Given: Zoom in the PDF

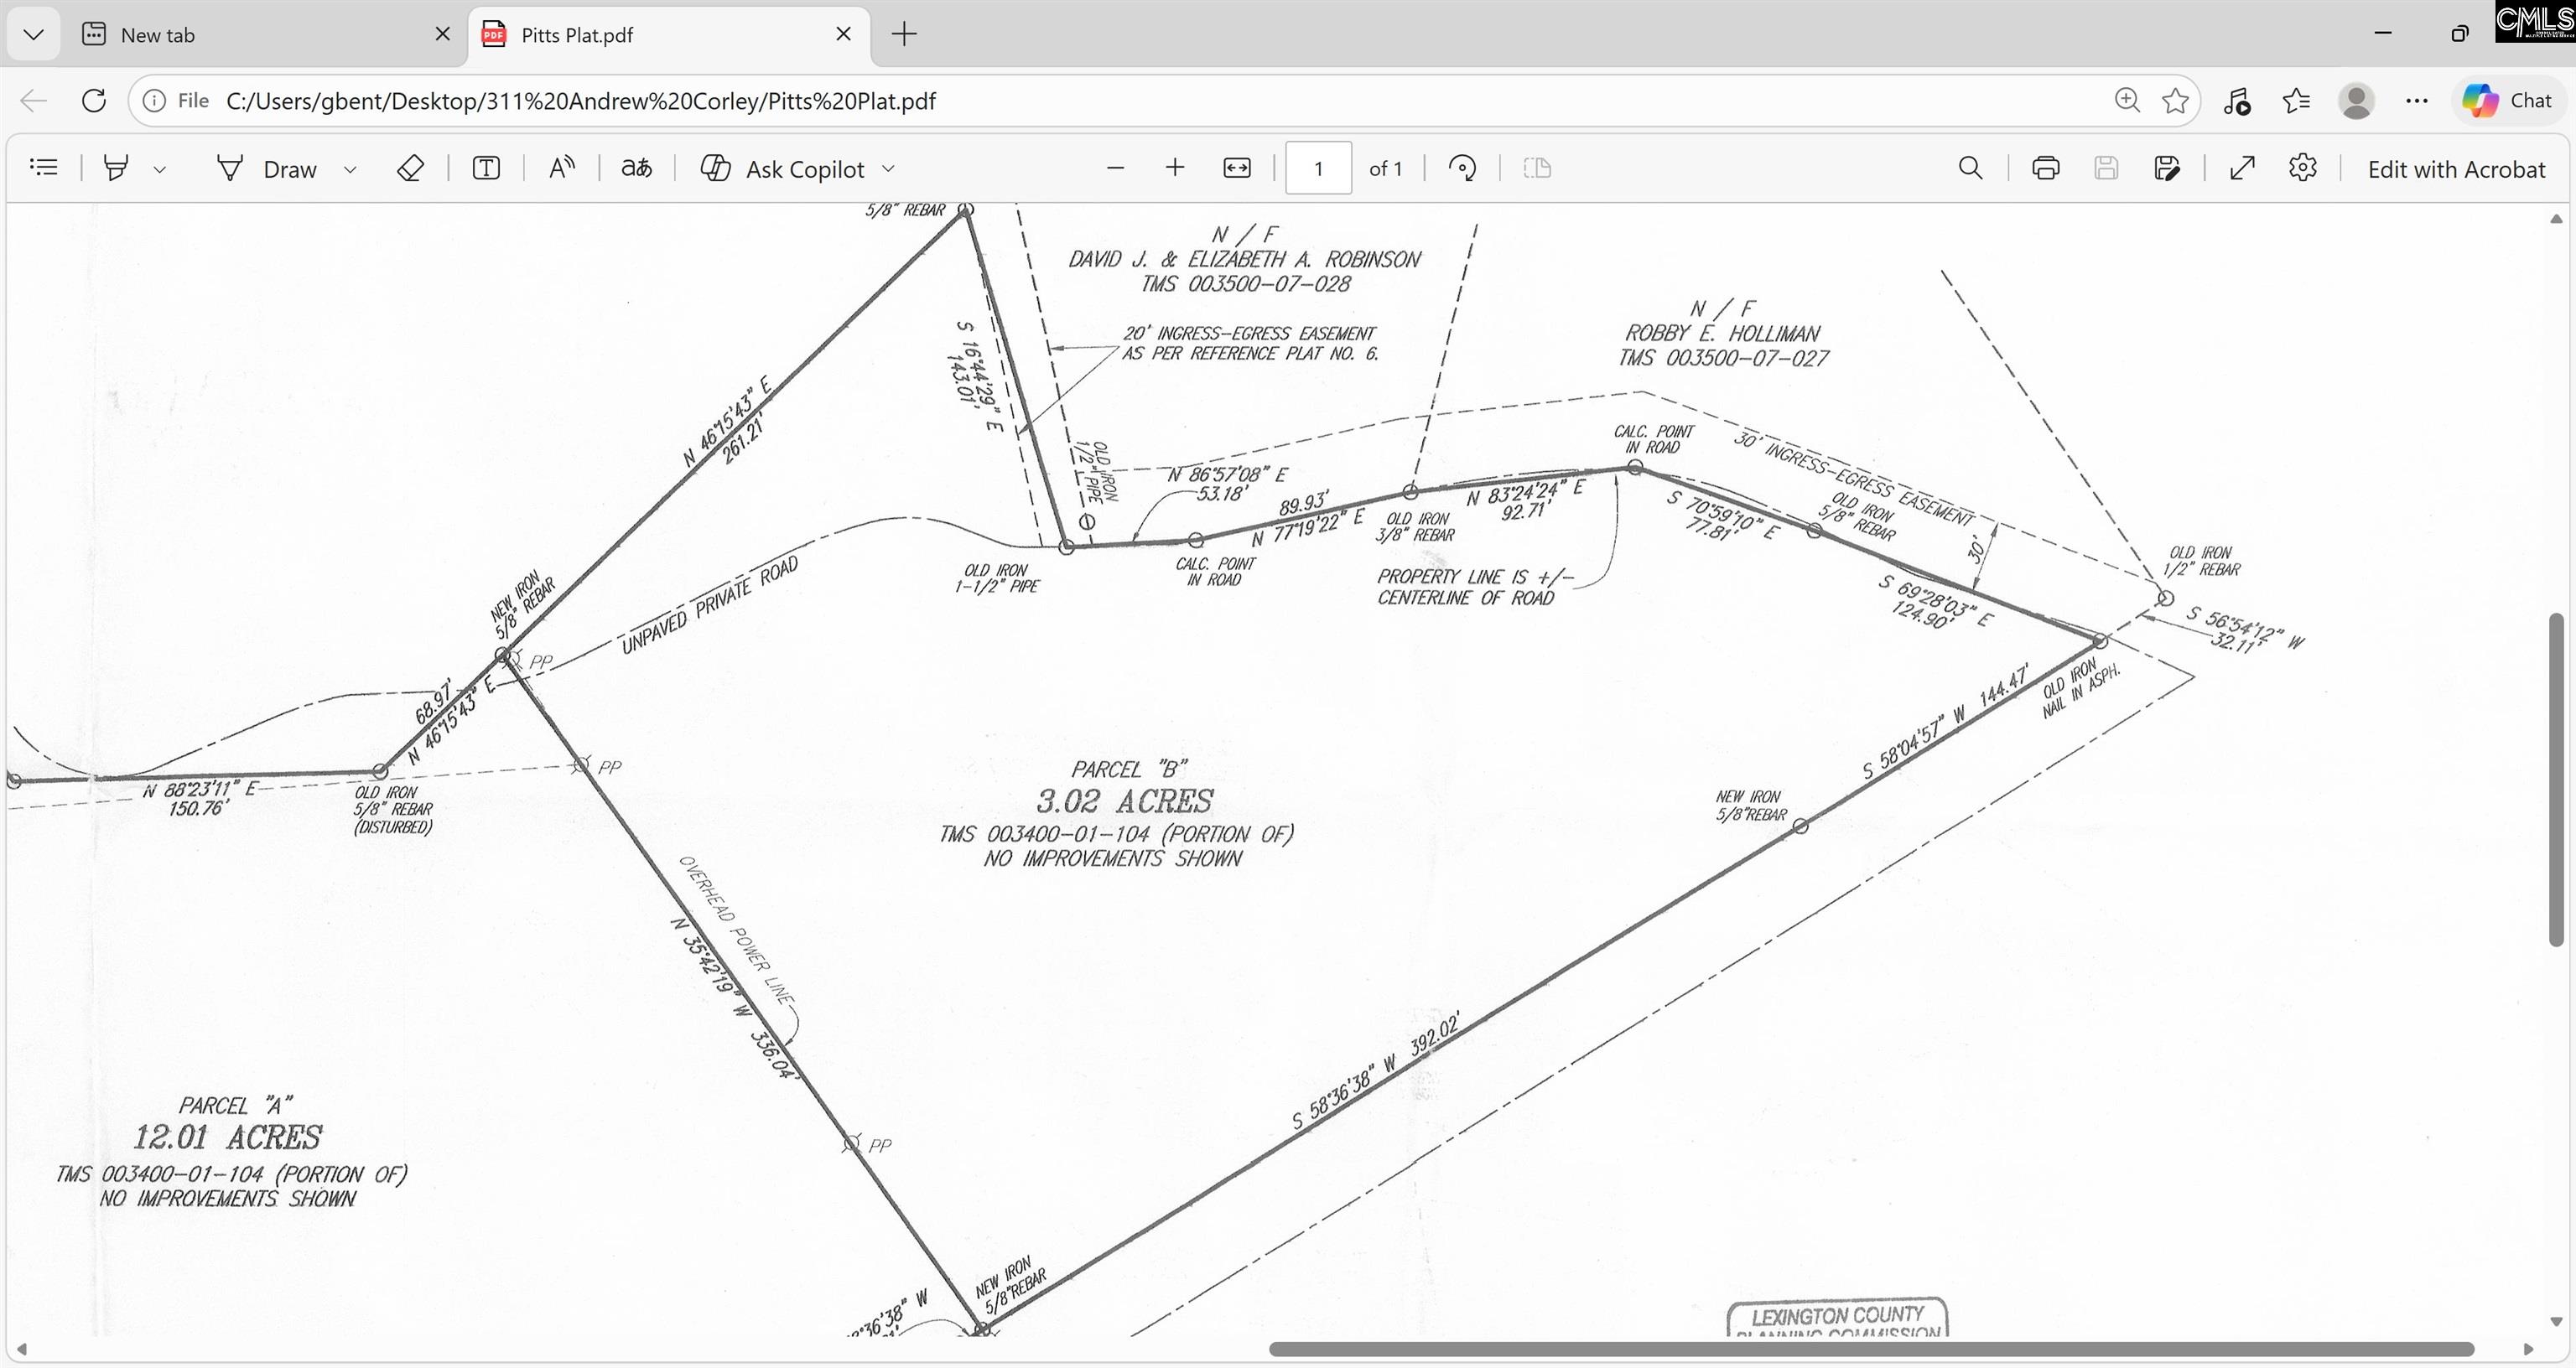Looking at the screenshot, I should tap(1175, 168).
